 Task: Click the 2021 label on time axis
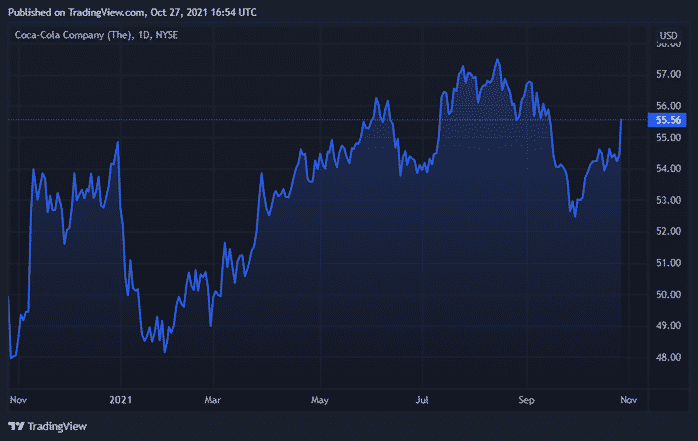pos(121,400)
